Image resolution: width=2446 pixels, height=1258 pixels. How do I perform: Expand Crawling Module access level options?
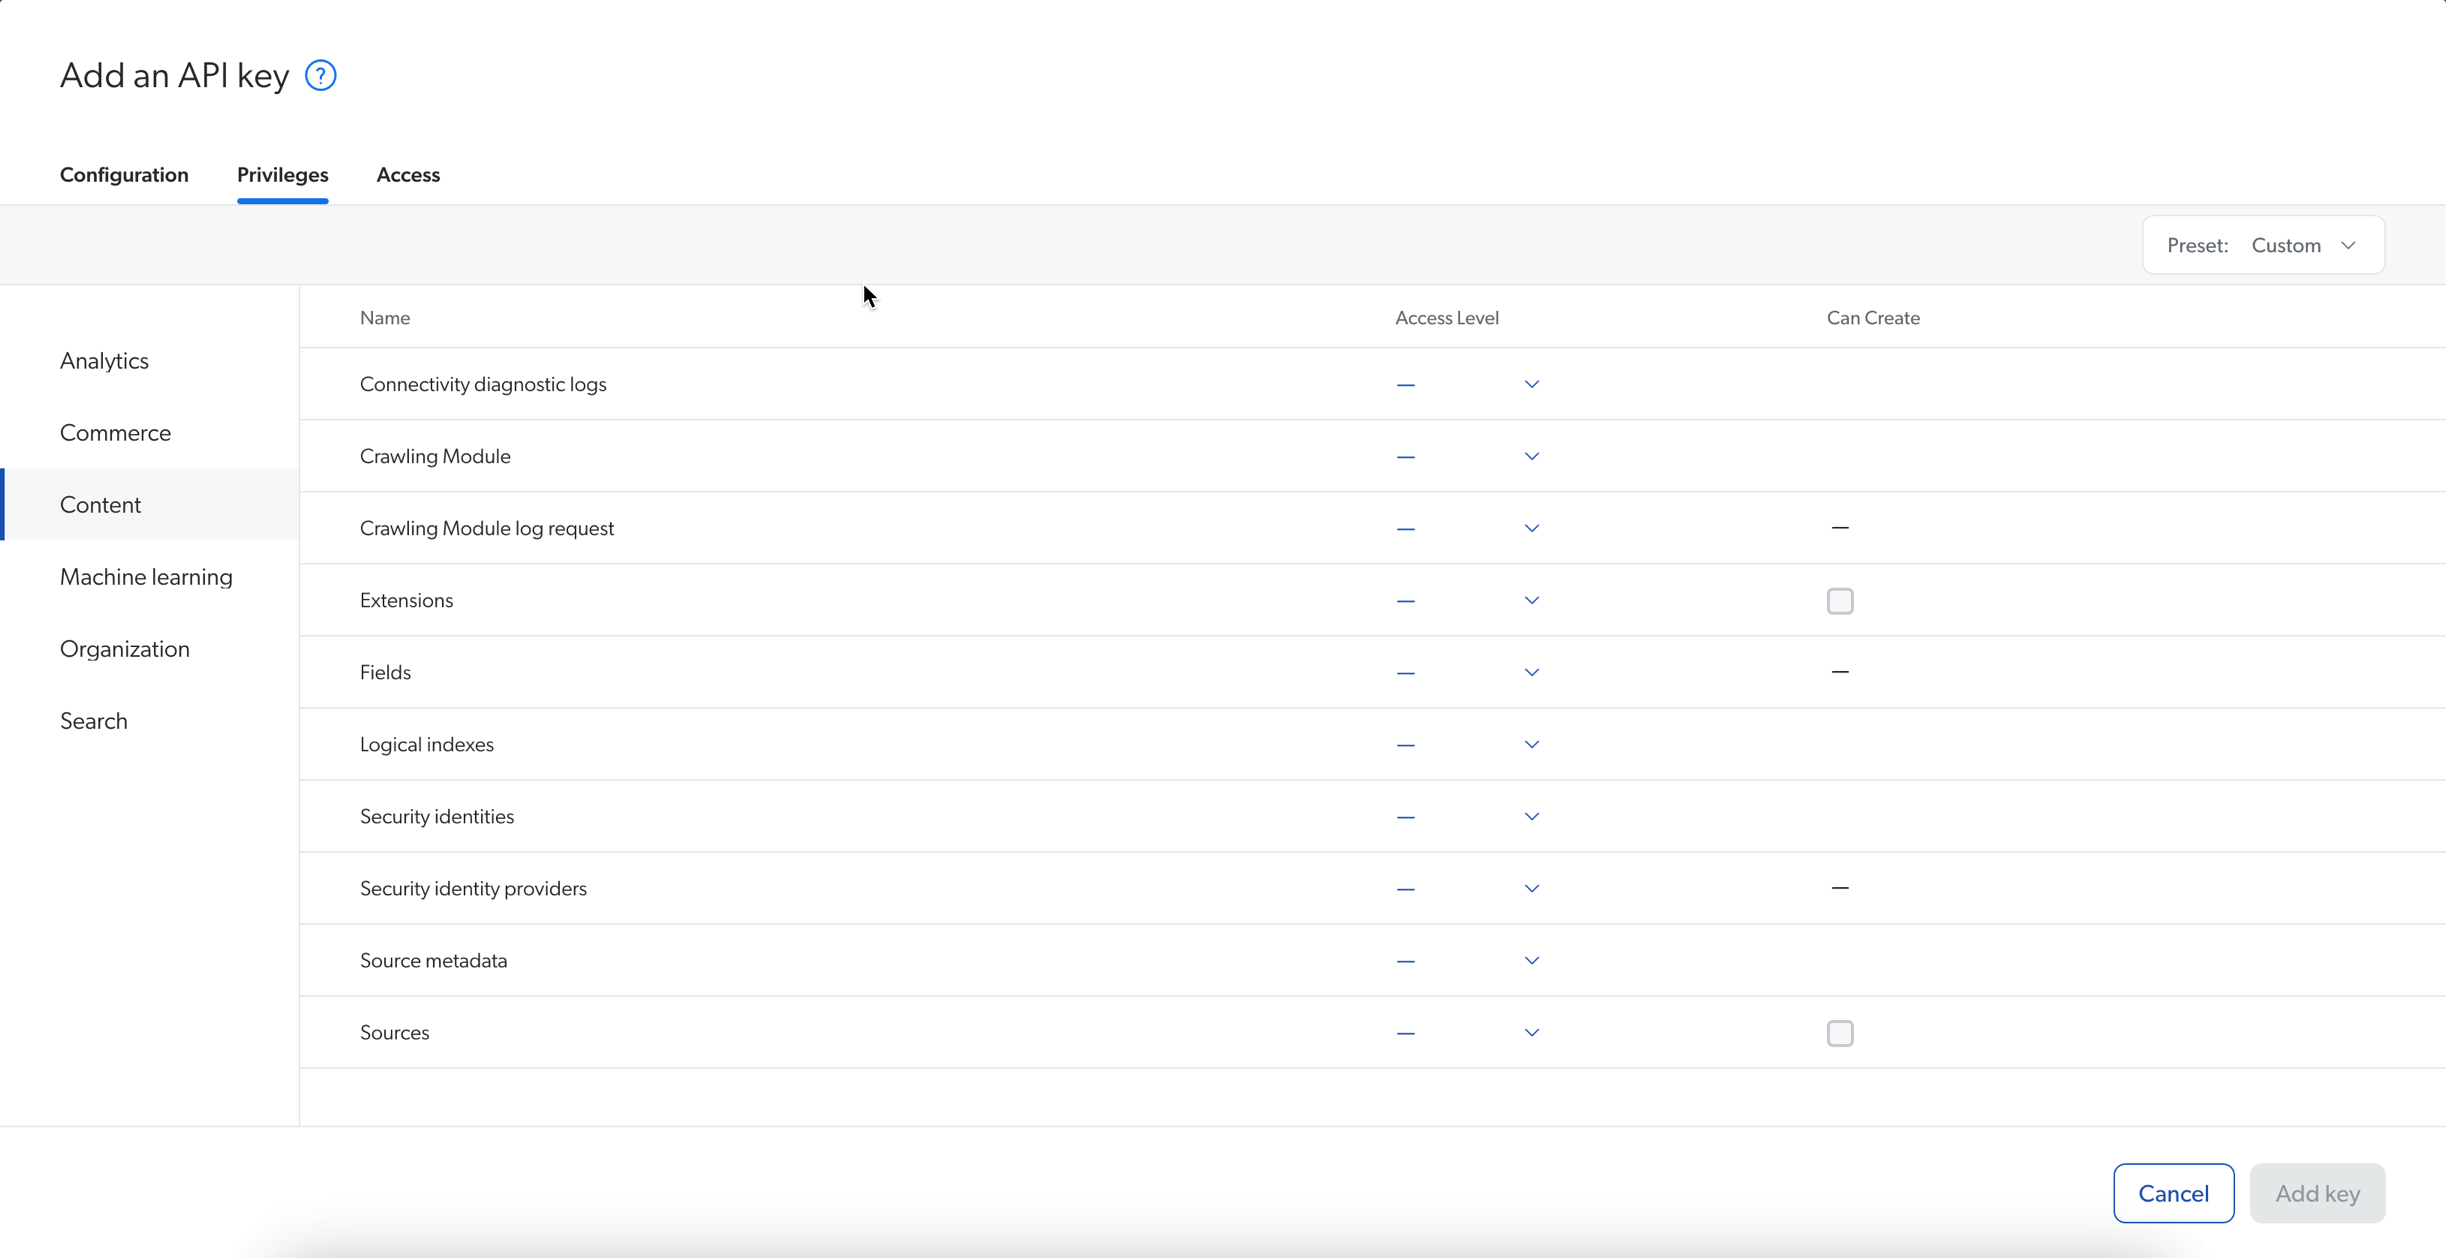tap(1531, 455)
